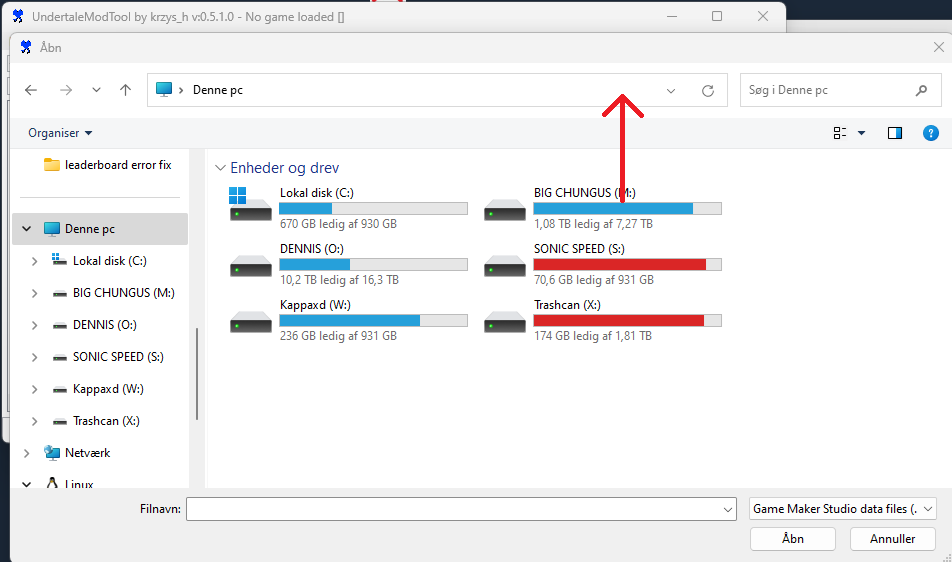Click Lokal disk (C:) drive icon
Image resolution: width=952 pixels, height=562 pixels.
250,204
